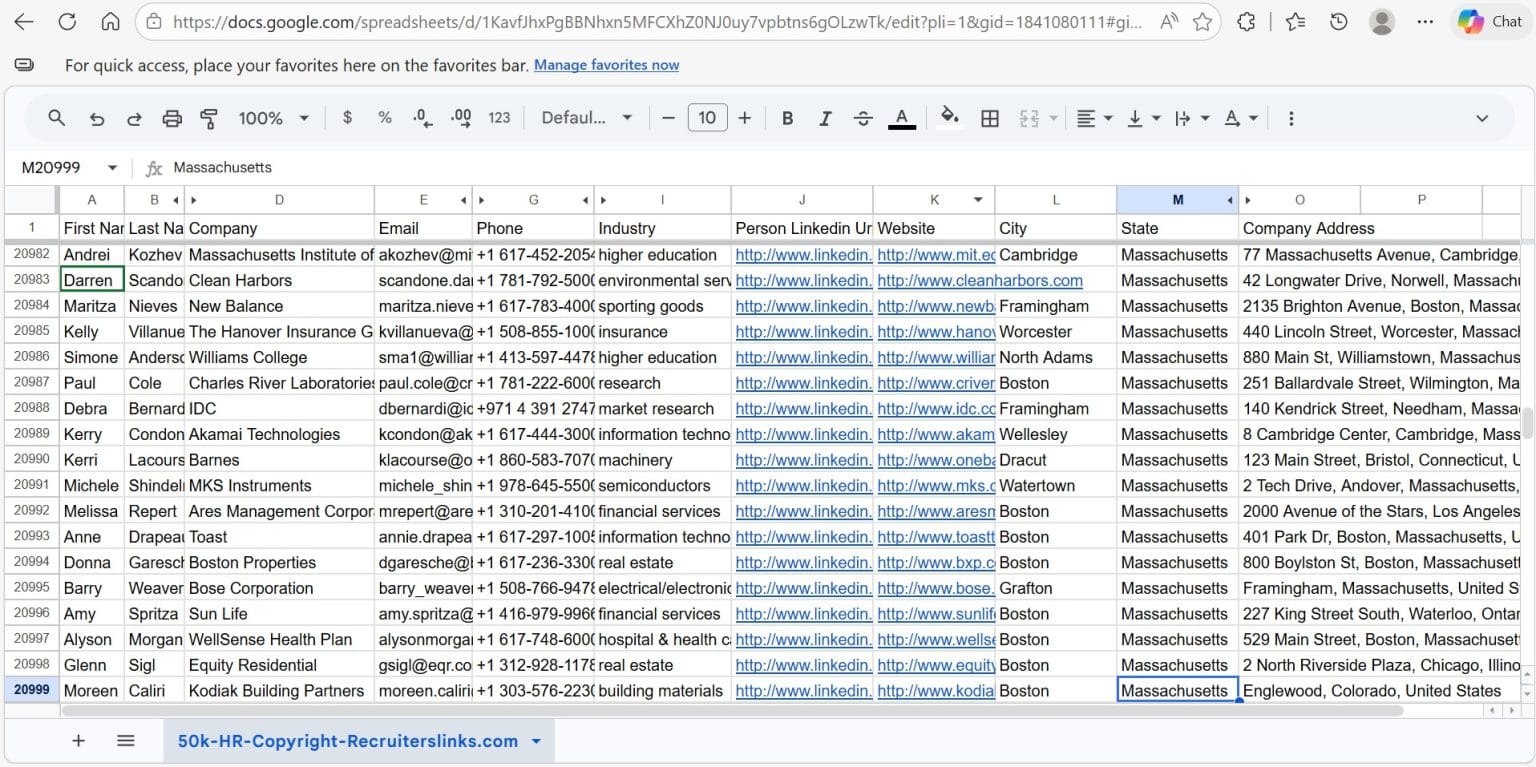The height and width of the screenshot is (767, 1536).
Task: Format selection as percent
Action: (385, 118)
